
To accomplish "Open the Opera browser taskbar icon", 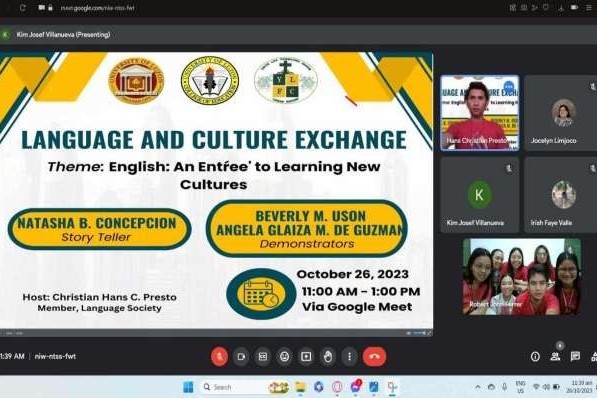I will 337,387.
